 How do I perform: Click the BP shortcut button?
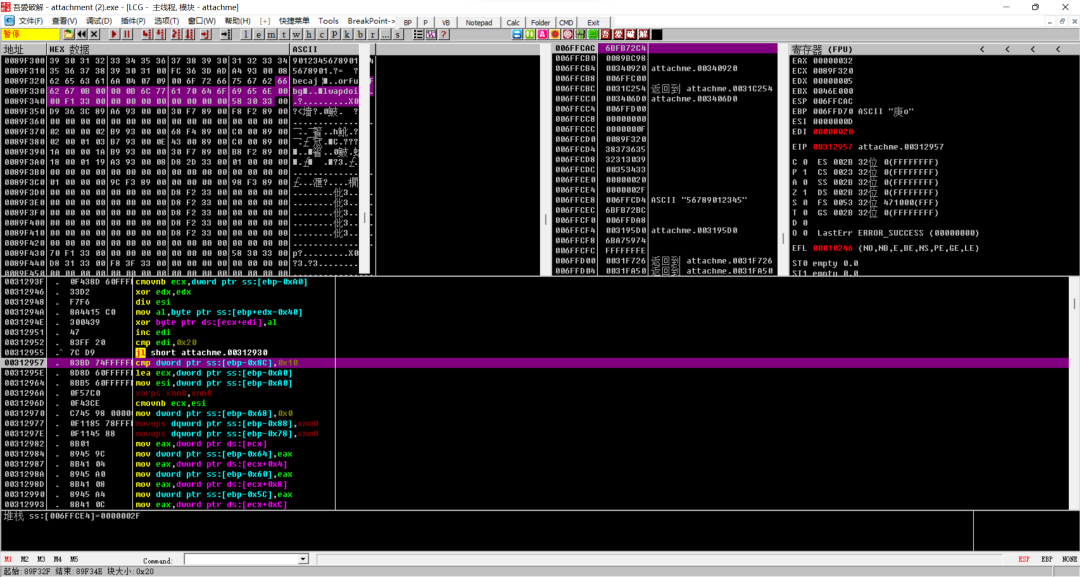[407, 23]
